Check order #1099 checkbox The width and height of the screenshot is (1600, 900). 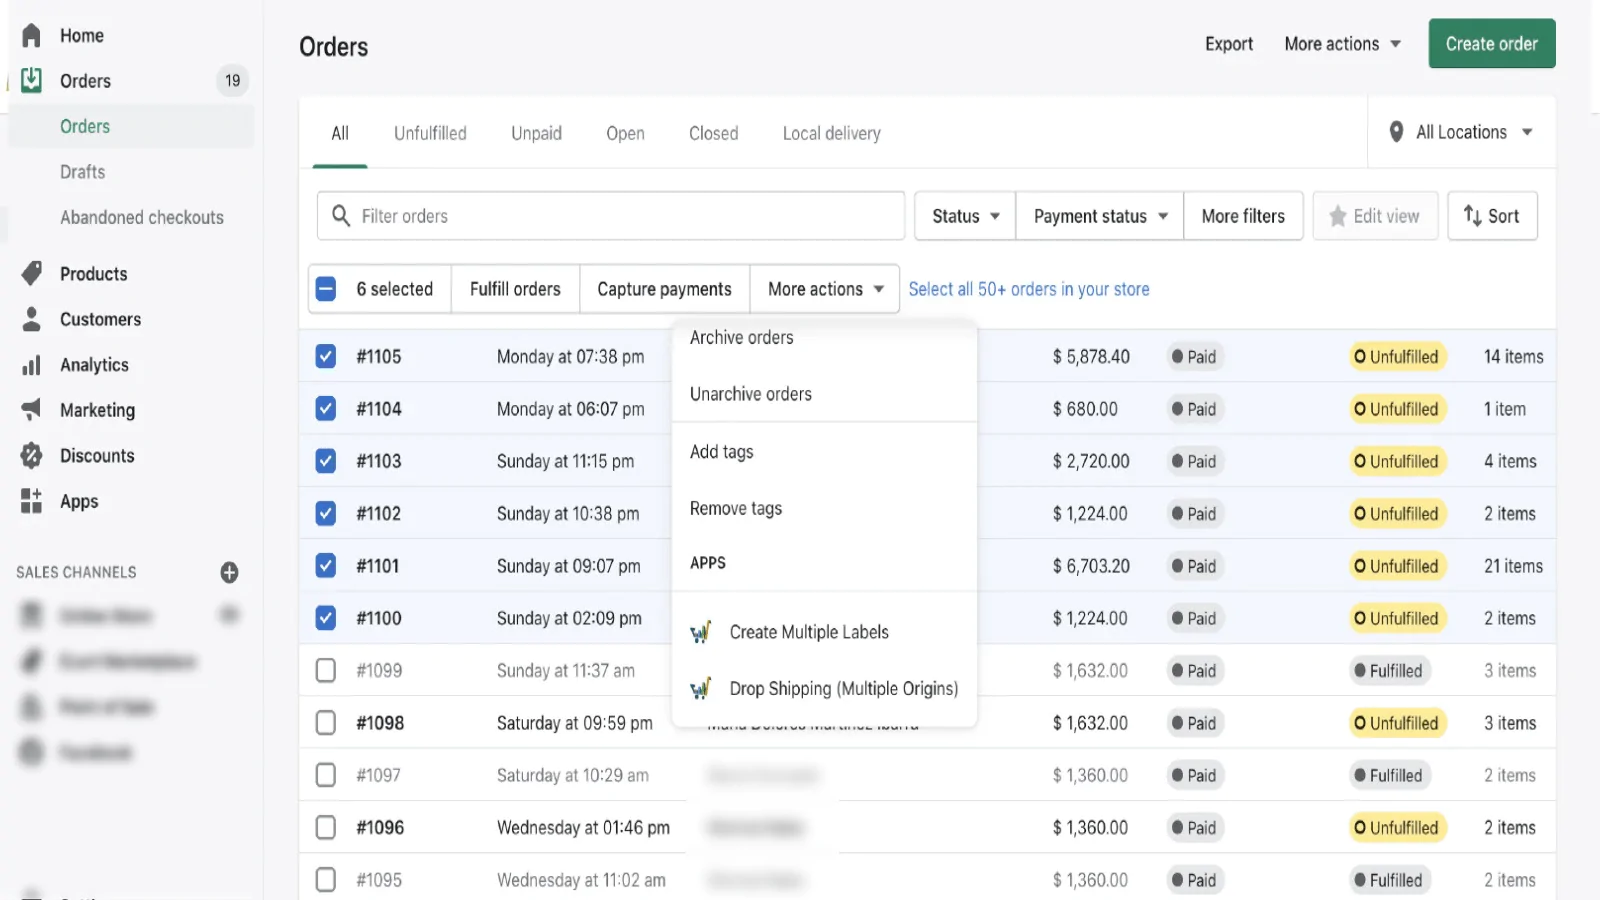pos(326,670)
